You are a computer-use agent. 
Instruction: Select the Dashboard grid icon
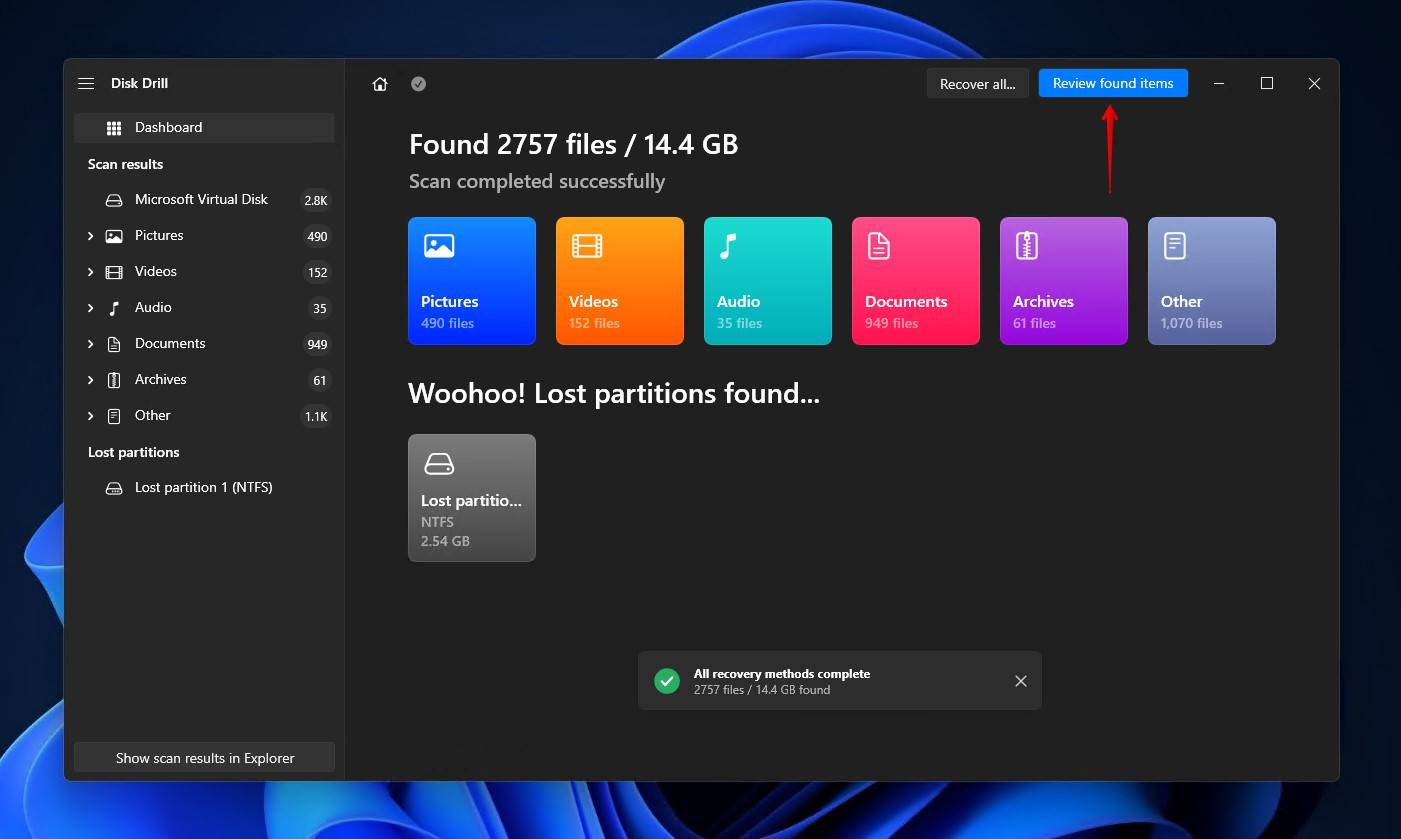[x=114, y=128]
